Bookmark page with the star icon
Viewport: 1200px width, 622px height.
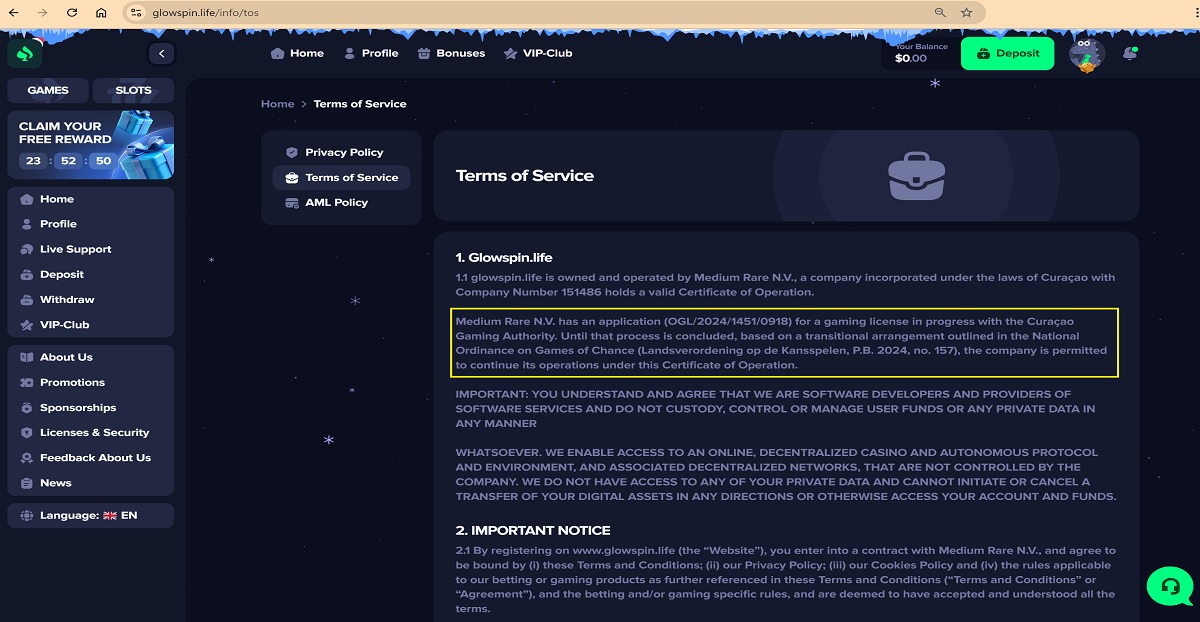coord(966,13)
